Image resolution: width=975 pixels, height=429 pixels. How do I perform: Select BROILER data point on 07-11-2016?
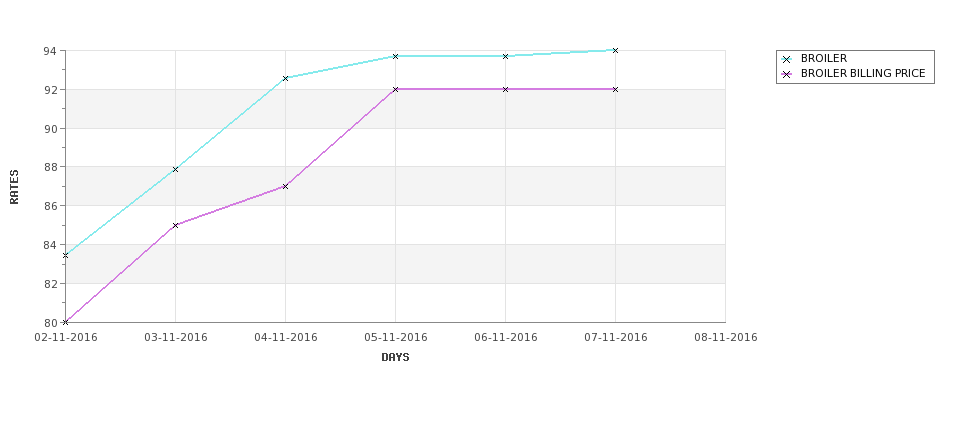coord(616,50)
